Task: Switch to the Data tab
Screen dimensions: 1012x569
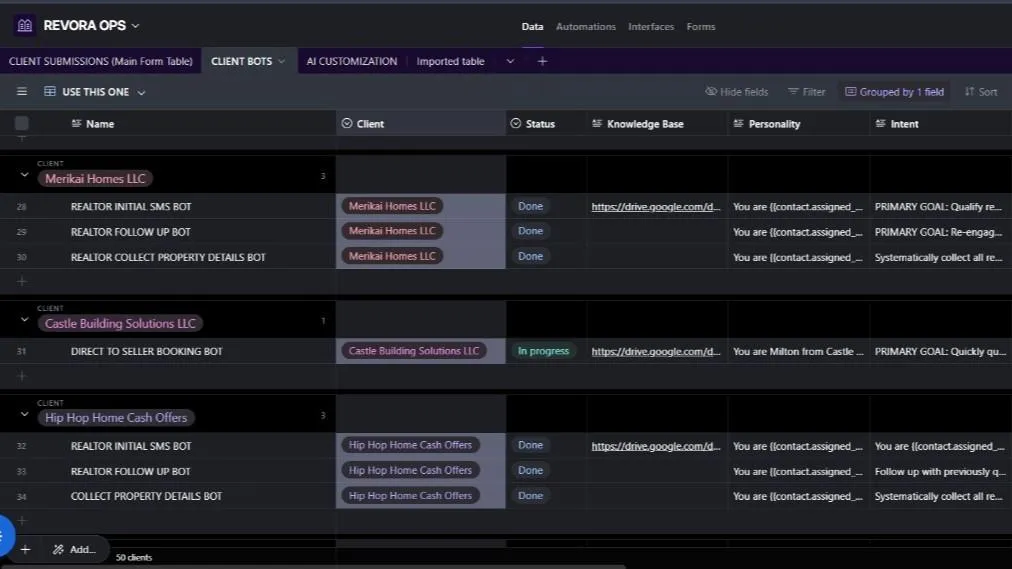Action: point(532,26)
